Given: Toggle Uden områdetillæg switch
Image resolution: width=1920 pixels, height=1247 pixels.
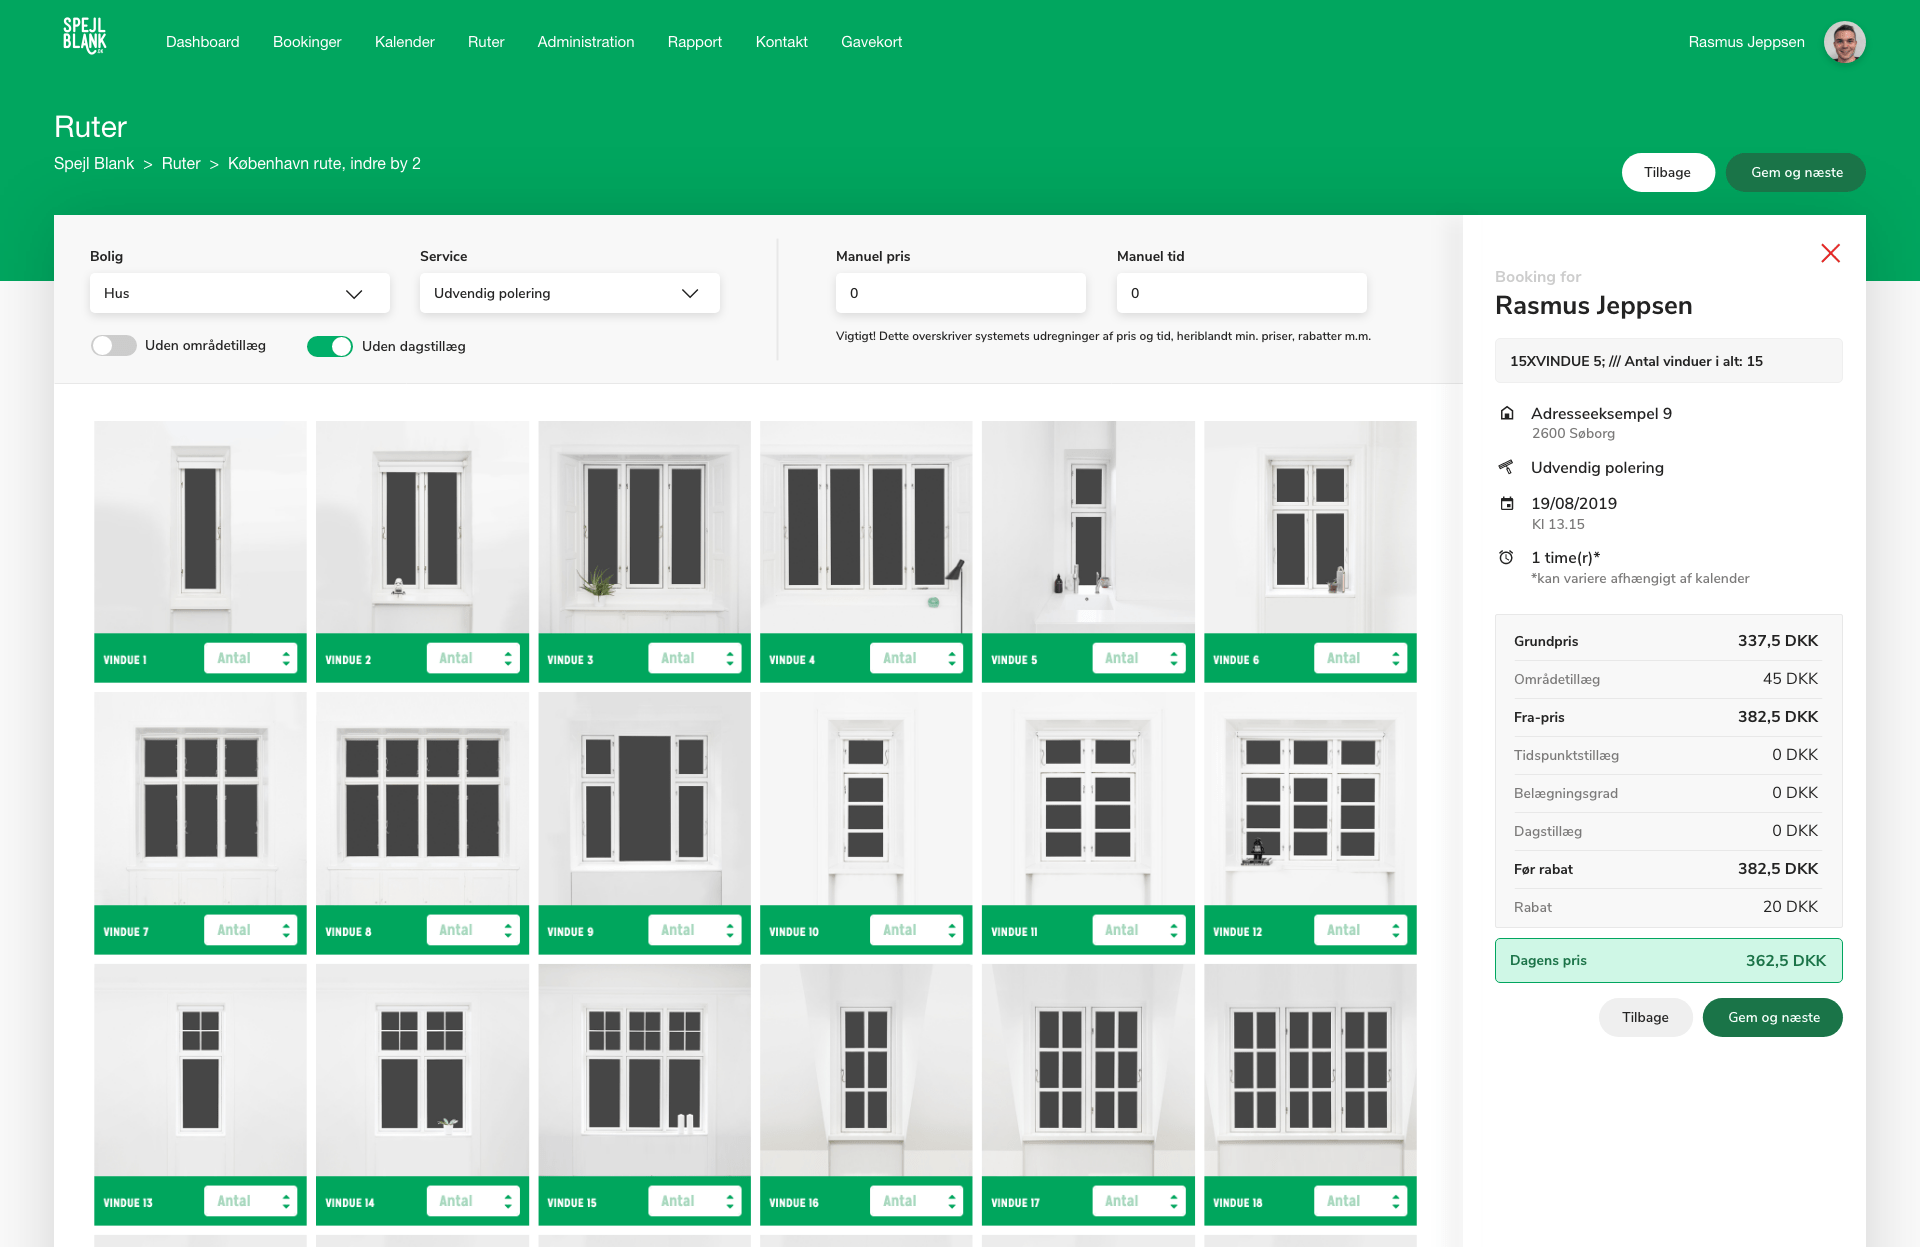Looking at the screenshot, I should pos(114,345).
